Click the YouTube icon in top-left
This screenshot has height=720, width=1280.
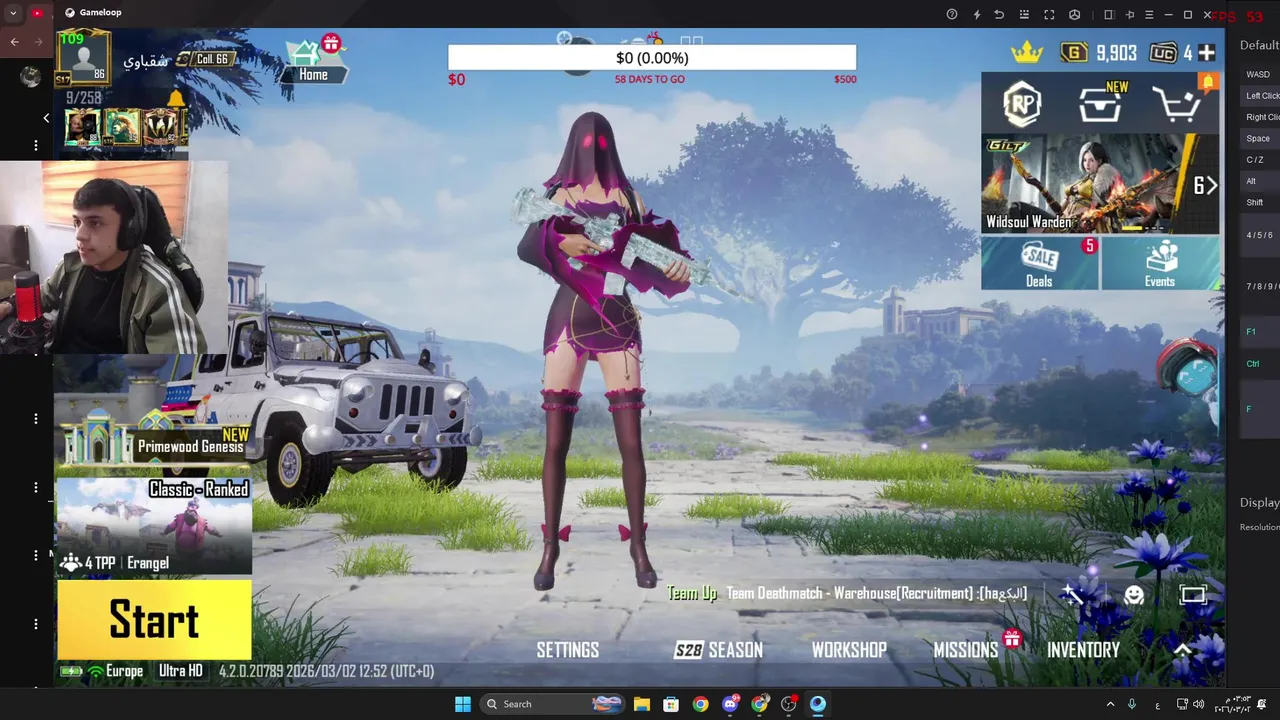tap(37, 13)
